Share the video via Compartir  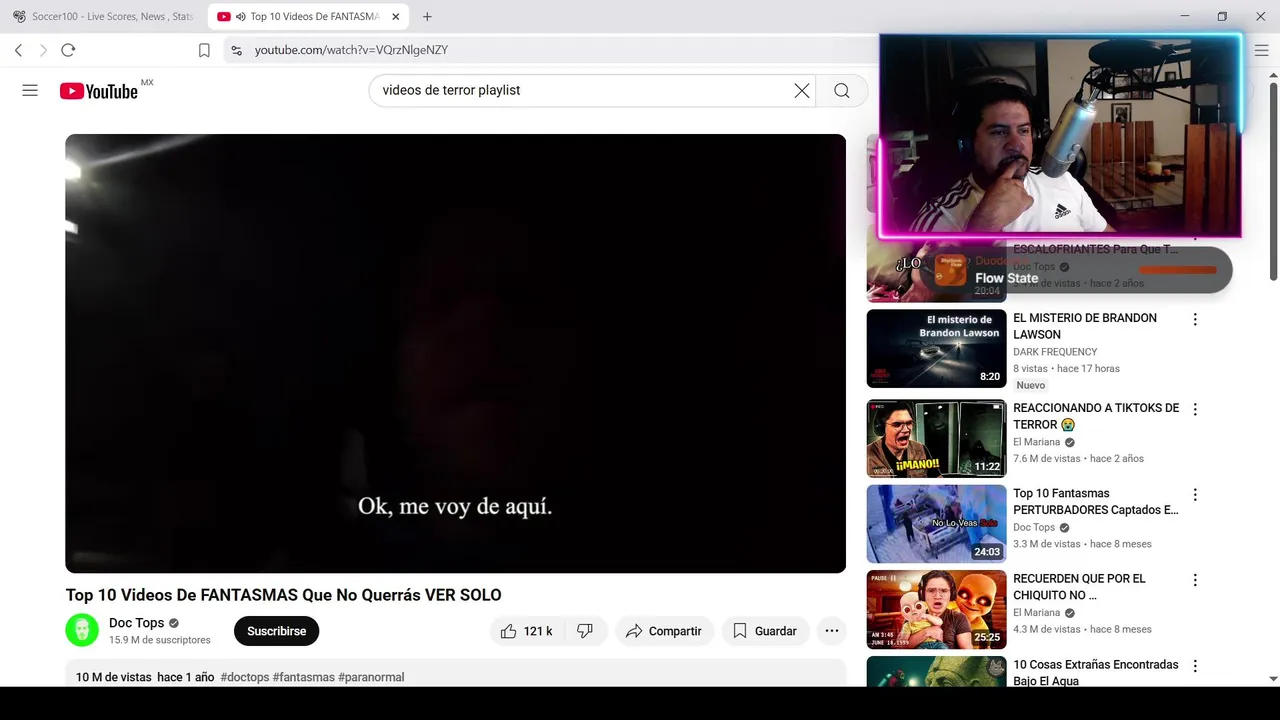(664, 631)
